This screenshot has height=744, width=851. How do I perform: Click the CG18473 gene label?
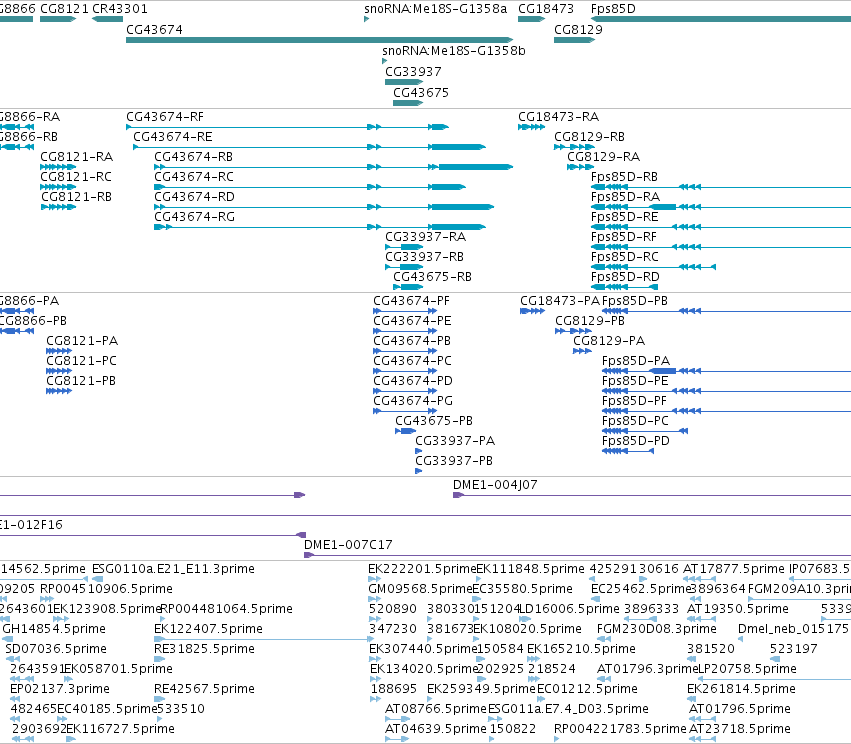(x=545, y=9)
